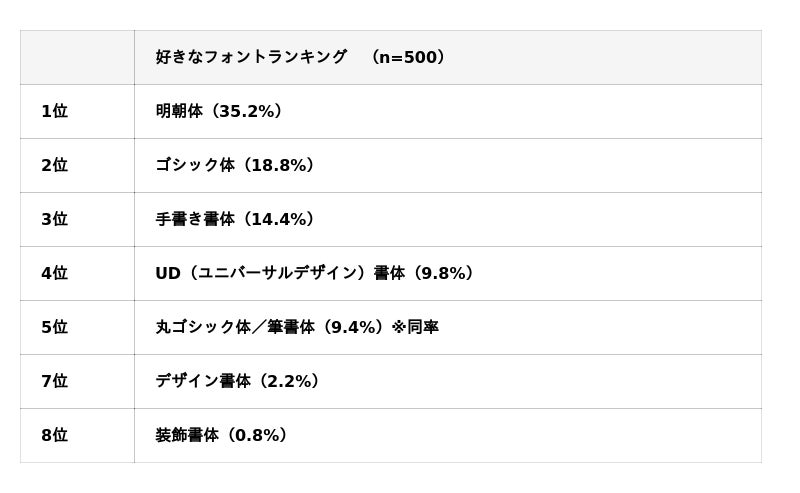Click the 2位 rank cell

[x=54, y=165]
